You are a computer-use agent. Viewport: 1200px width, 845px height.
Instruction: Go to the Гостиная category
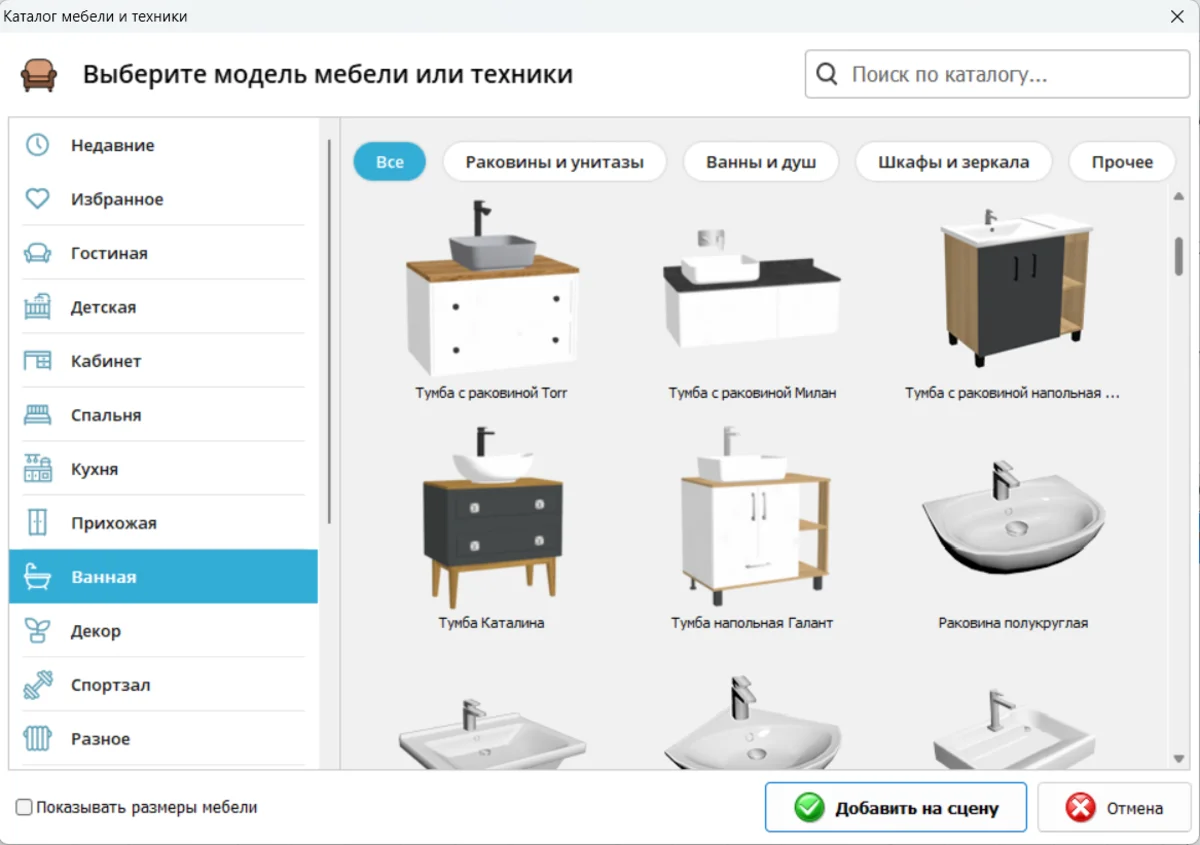pyautogui.click(x=163, y=253)
